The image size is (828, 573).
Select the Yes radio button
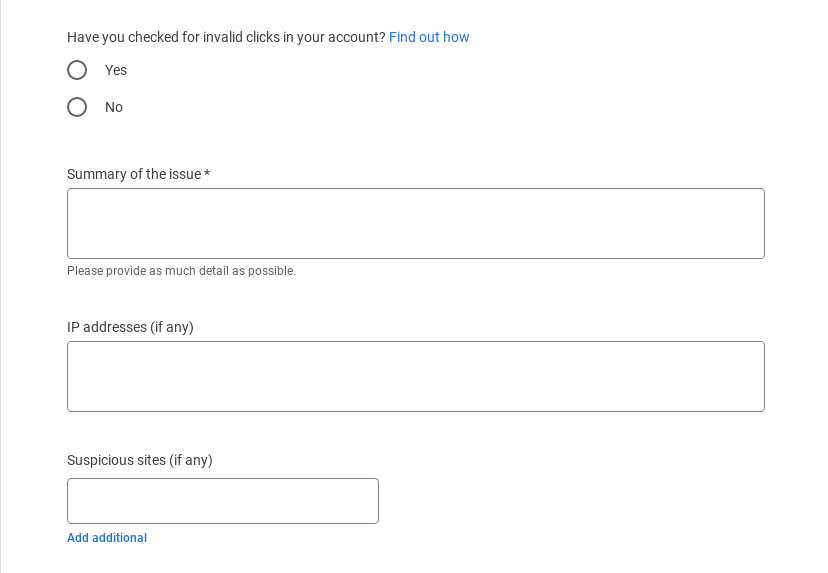pos(77,70)
